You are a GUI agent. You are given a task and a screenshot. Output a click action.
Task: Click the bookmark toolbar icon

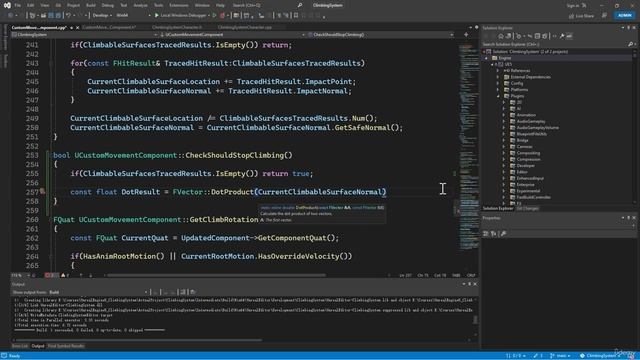point(296,16)
